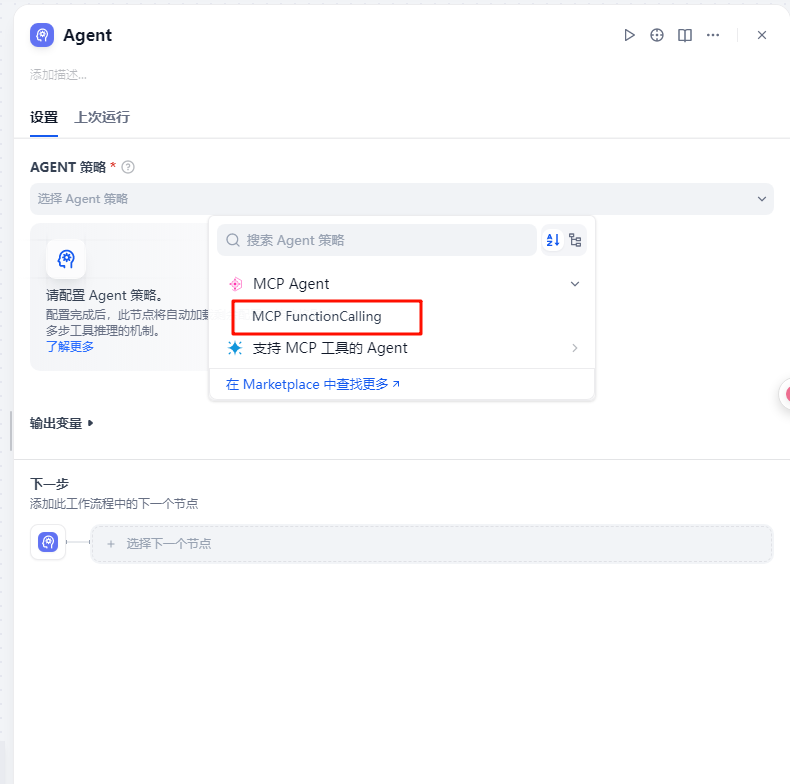Click the crosshair locate-node icon
Image resolution: width=790 pixels, height=784 pixels.
pos(657,35)
